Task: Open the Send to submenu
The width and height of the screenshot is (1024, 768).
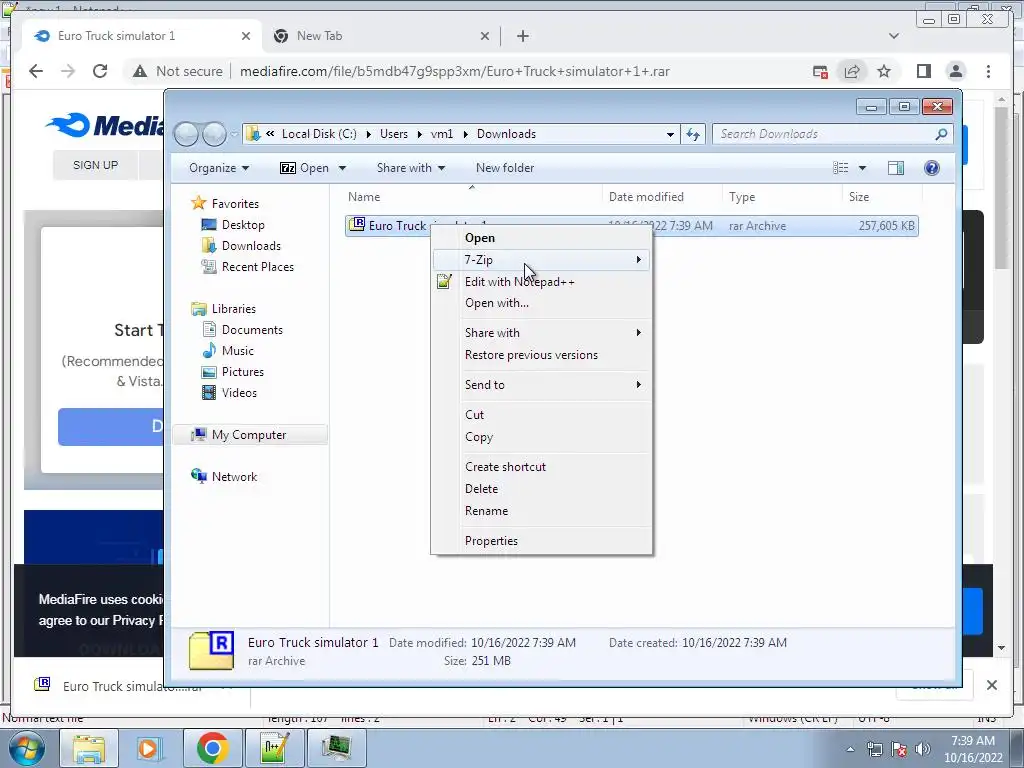Action: pos(541,385)
